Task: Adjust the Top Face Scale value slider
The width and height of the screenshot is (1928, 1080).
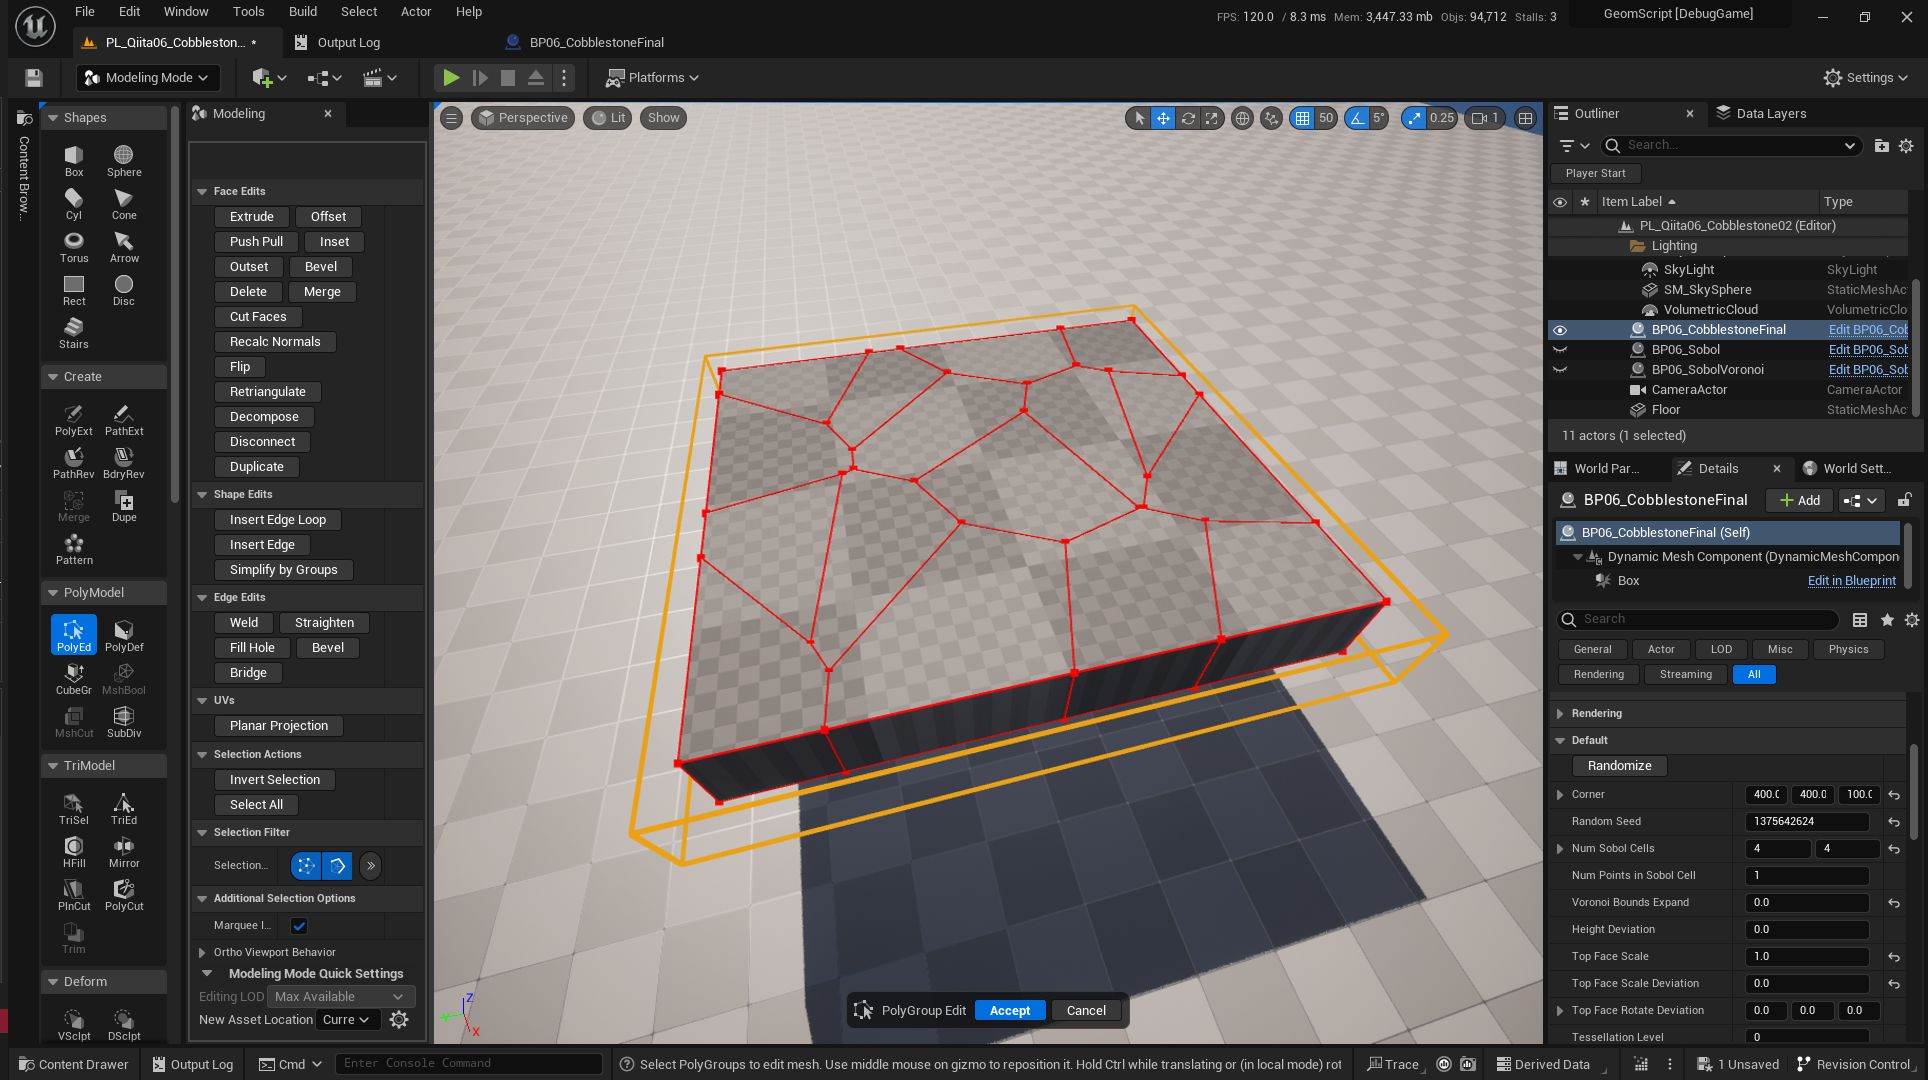Action: click(1806, 956)
